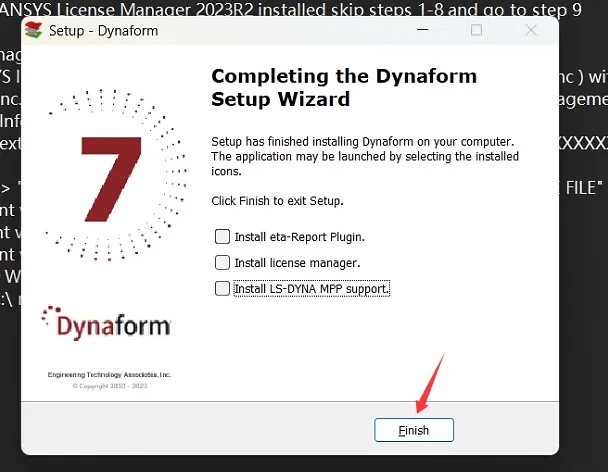Viewport: 608px width, 472px height.
Task: Click the 'Click Finish to exit Setup.' text
Action: [277, 201]
